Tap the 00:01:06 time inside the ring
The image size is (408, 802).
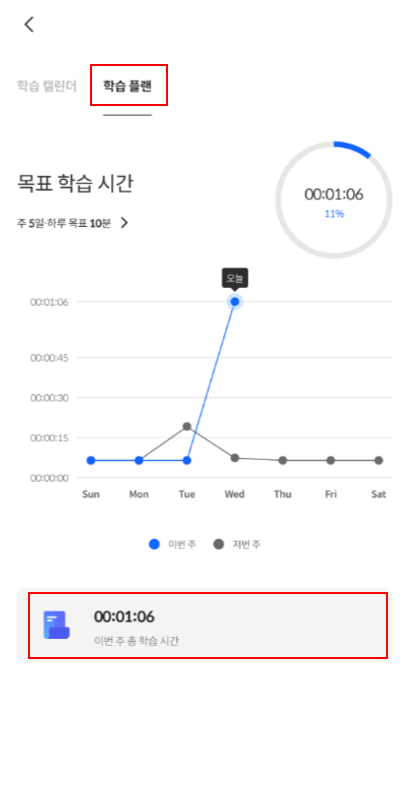[x=334, y=194]
